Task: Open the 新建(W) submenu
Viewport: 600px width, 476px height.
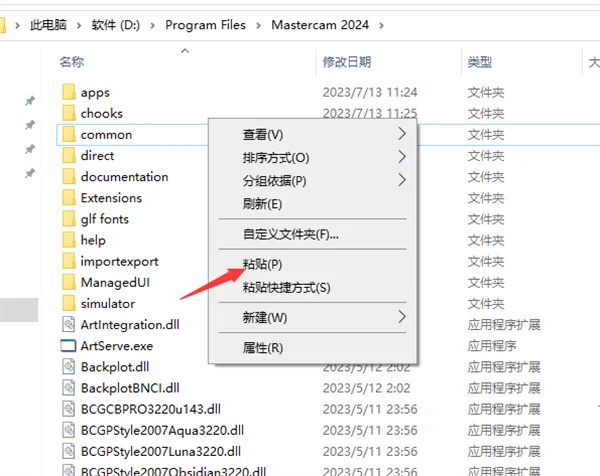Action: click(313, 317)
